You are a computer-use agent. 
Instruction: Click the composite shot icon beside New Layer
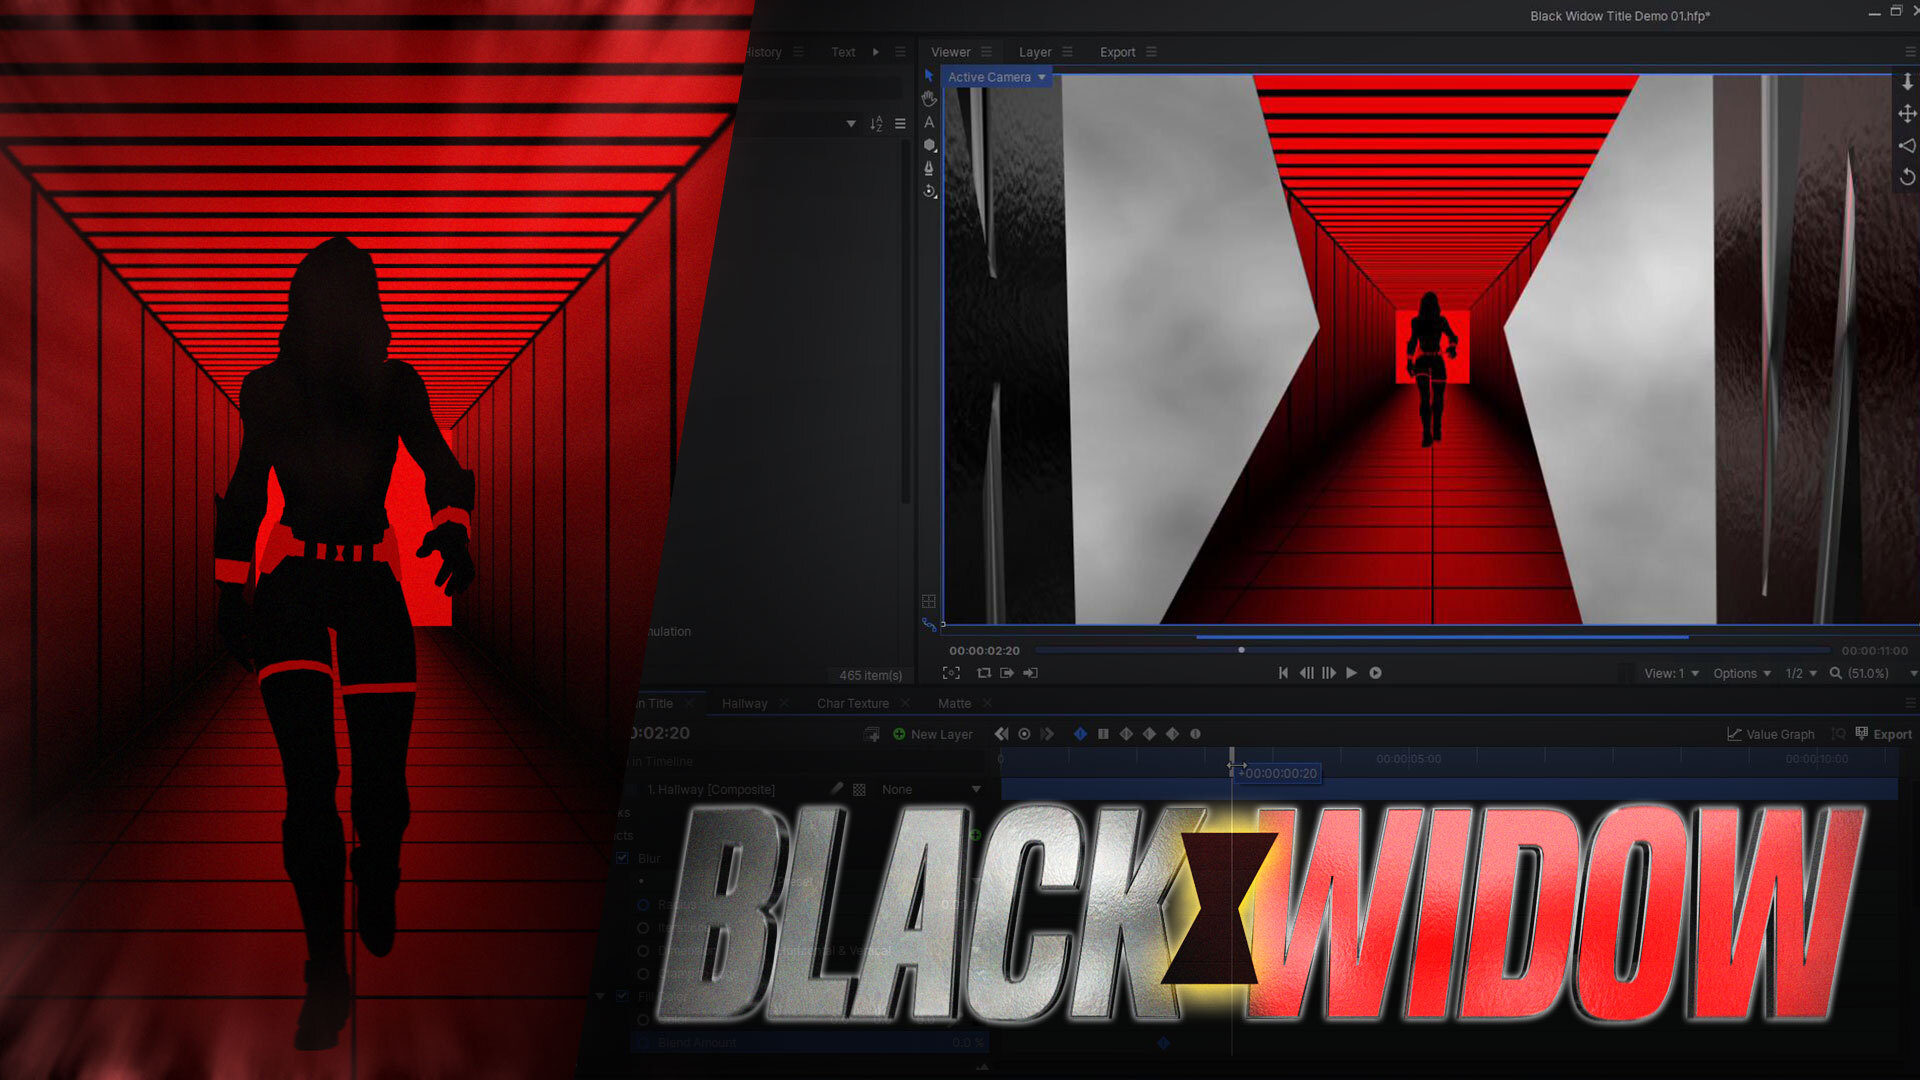pos(872,734)
